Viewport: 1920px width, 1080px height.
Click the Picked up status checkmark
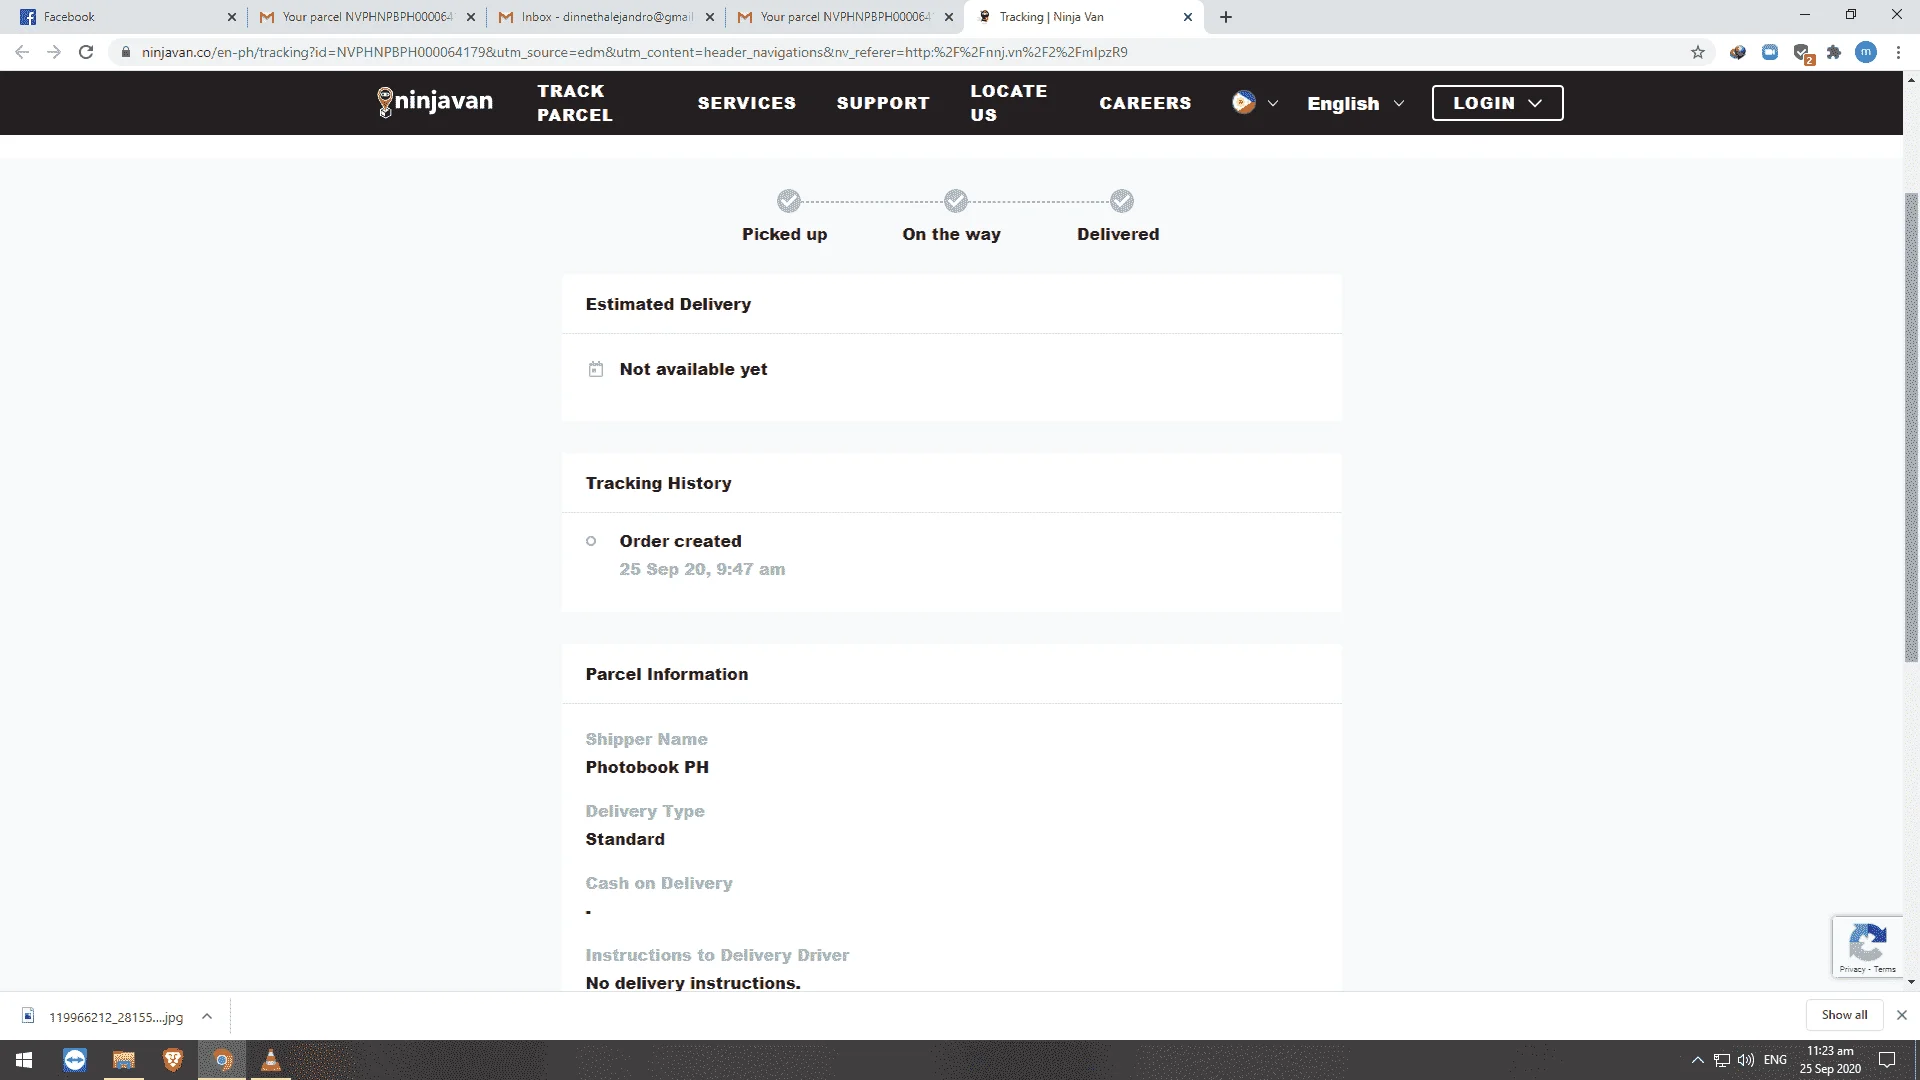[x=789, y=201]
